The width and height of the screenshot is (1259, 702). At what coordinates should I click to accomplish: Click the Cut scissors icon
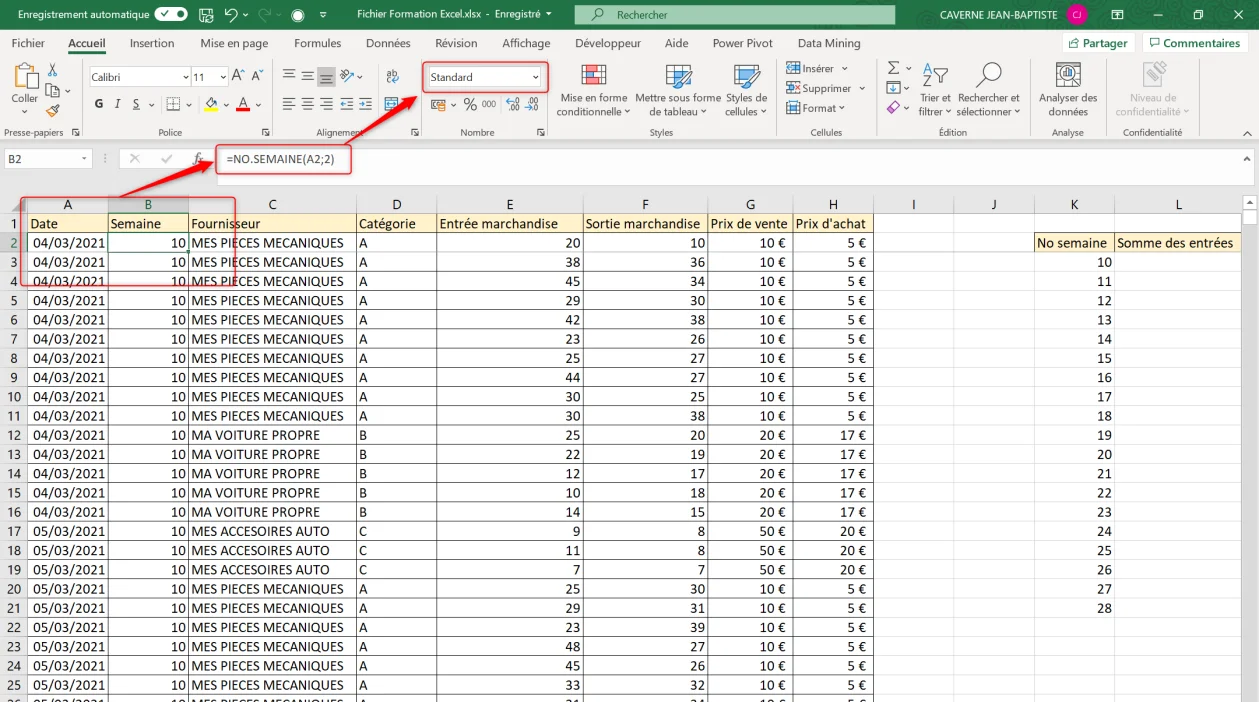point(53,70)
